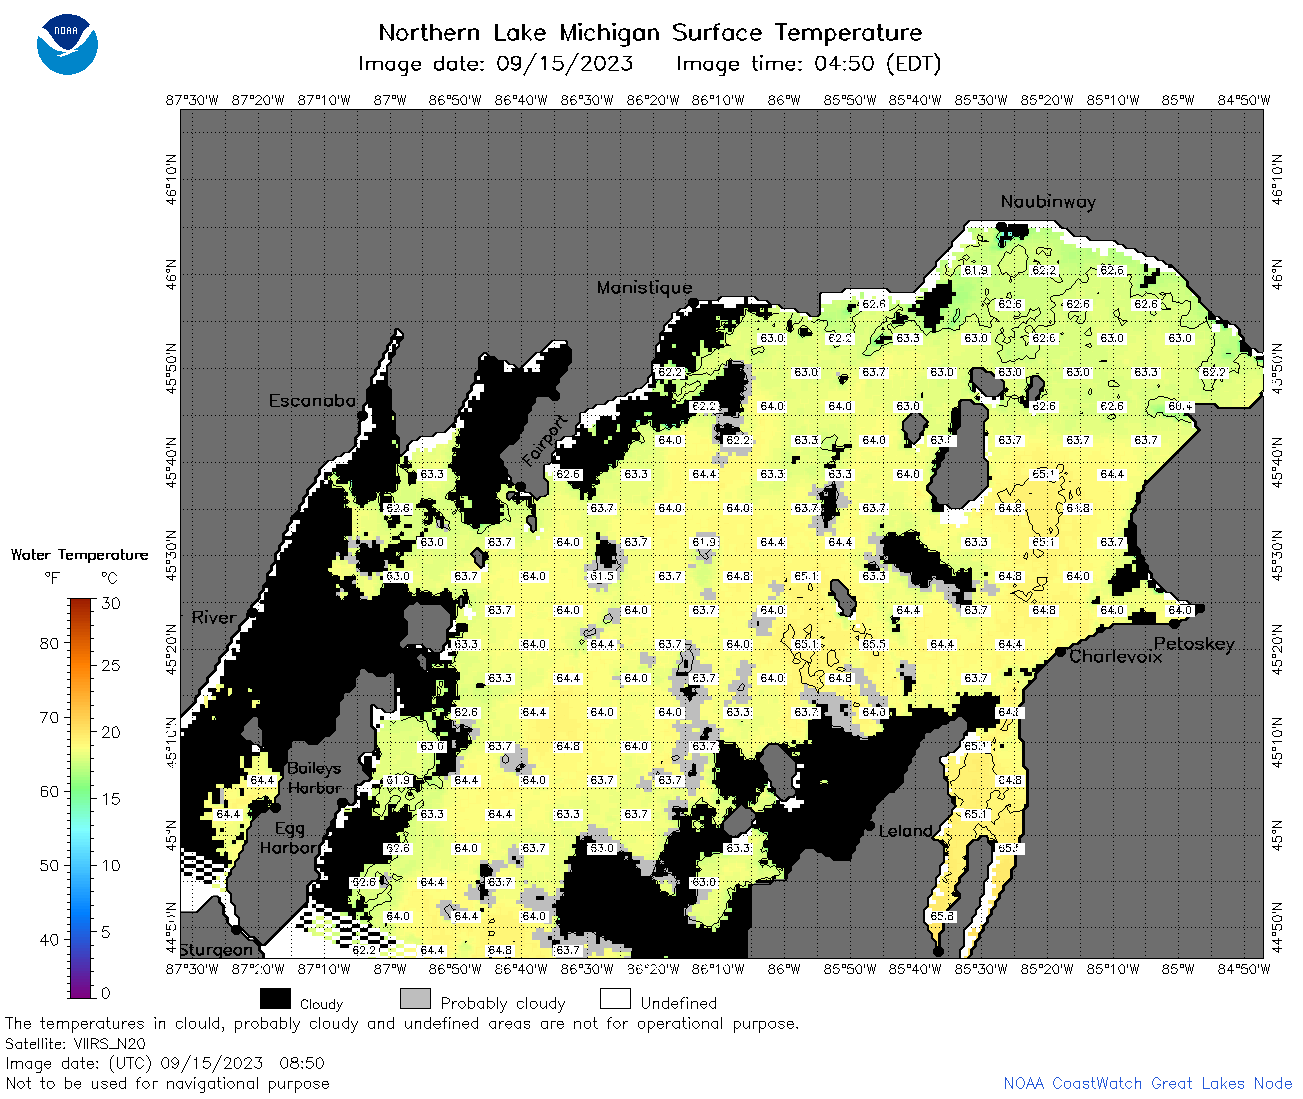Click the Manistique city label
The image size is (1303, 1099).
644,288
